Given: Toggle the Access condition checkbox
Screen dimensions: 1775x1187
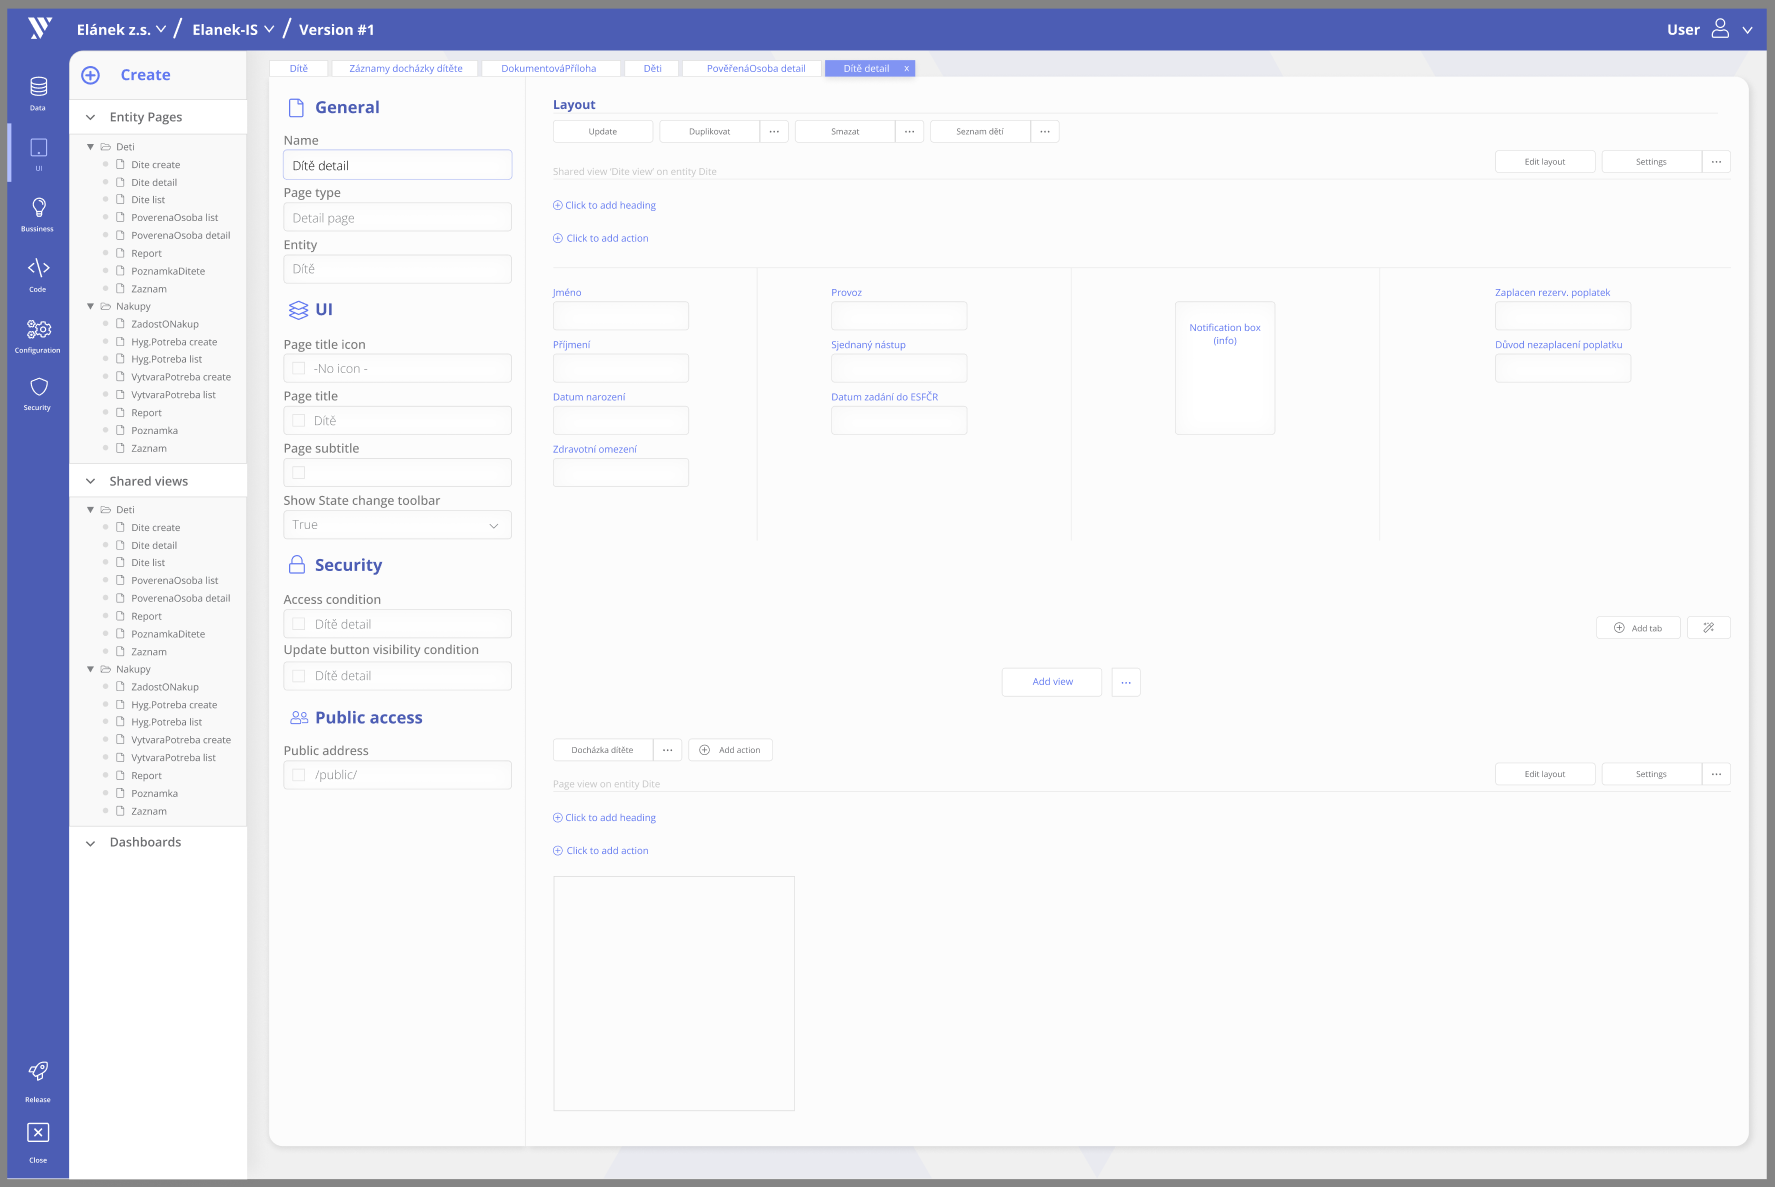Looking at the screenshot, I should [x=299, y=624].
